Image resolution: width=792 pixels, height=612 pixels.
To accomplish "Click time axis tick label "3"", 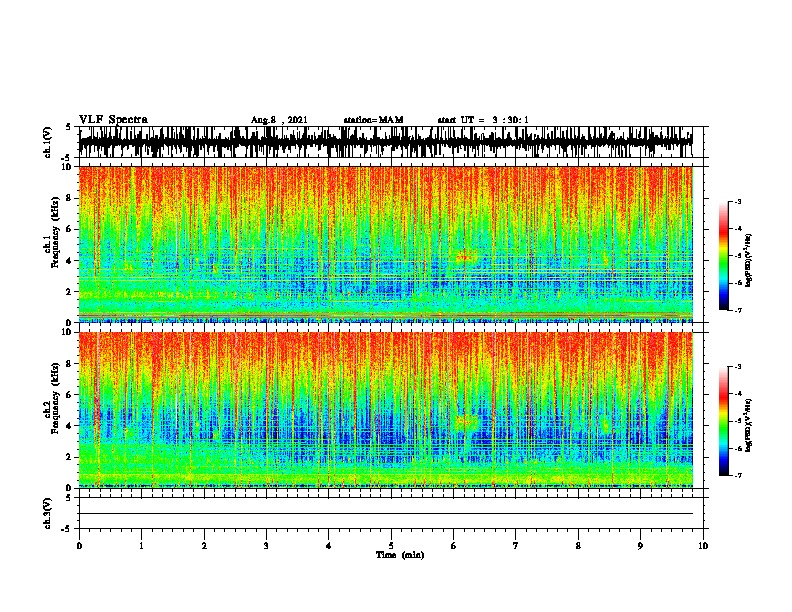I will pos(266,546).
